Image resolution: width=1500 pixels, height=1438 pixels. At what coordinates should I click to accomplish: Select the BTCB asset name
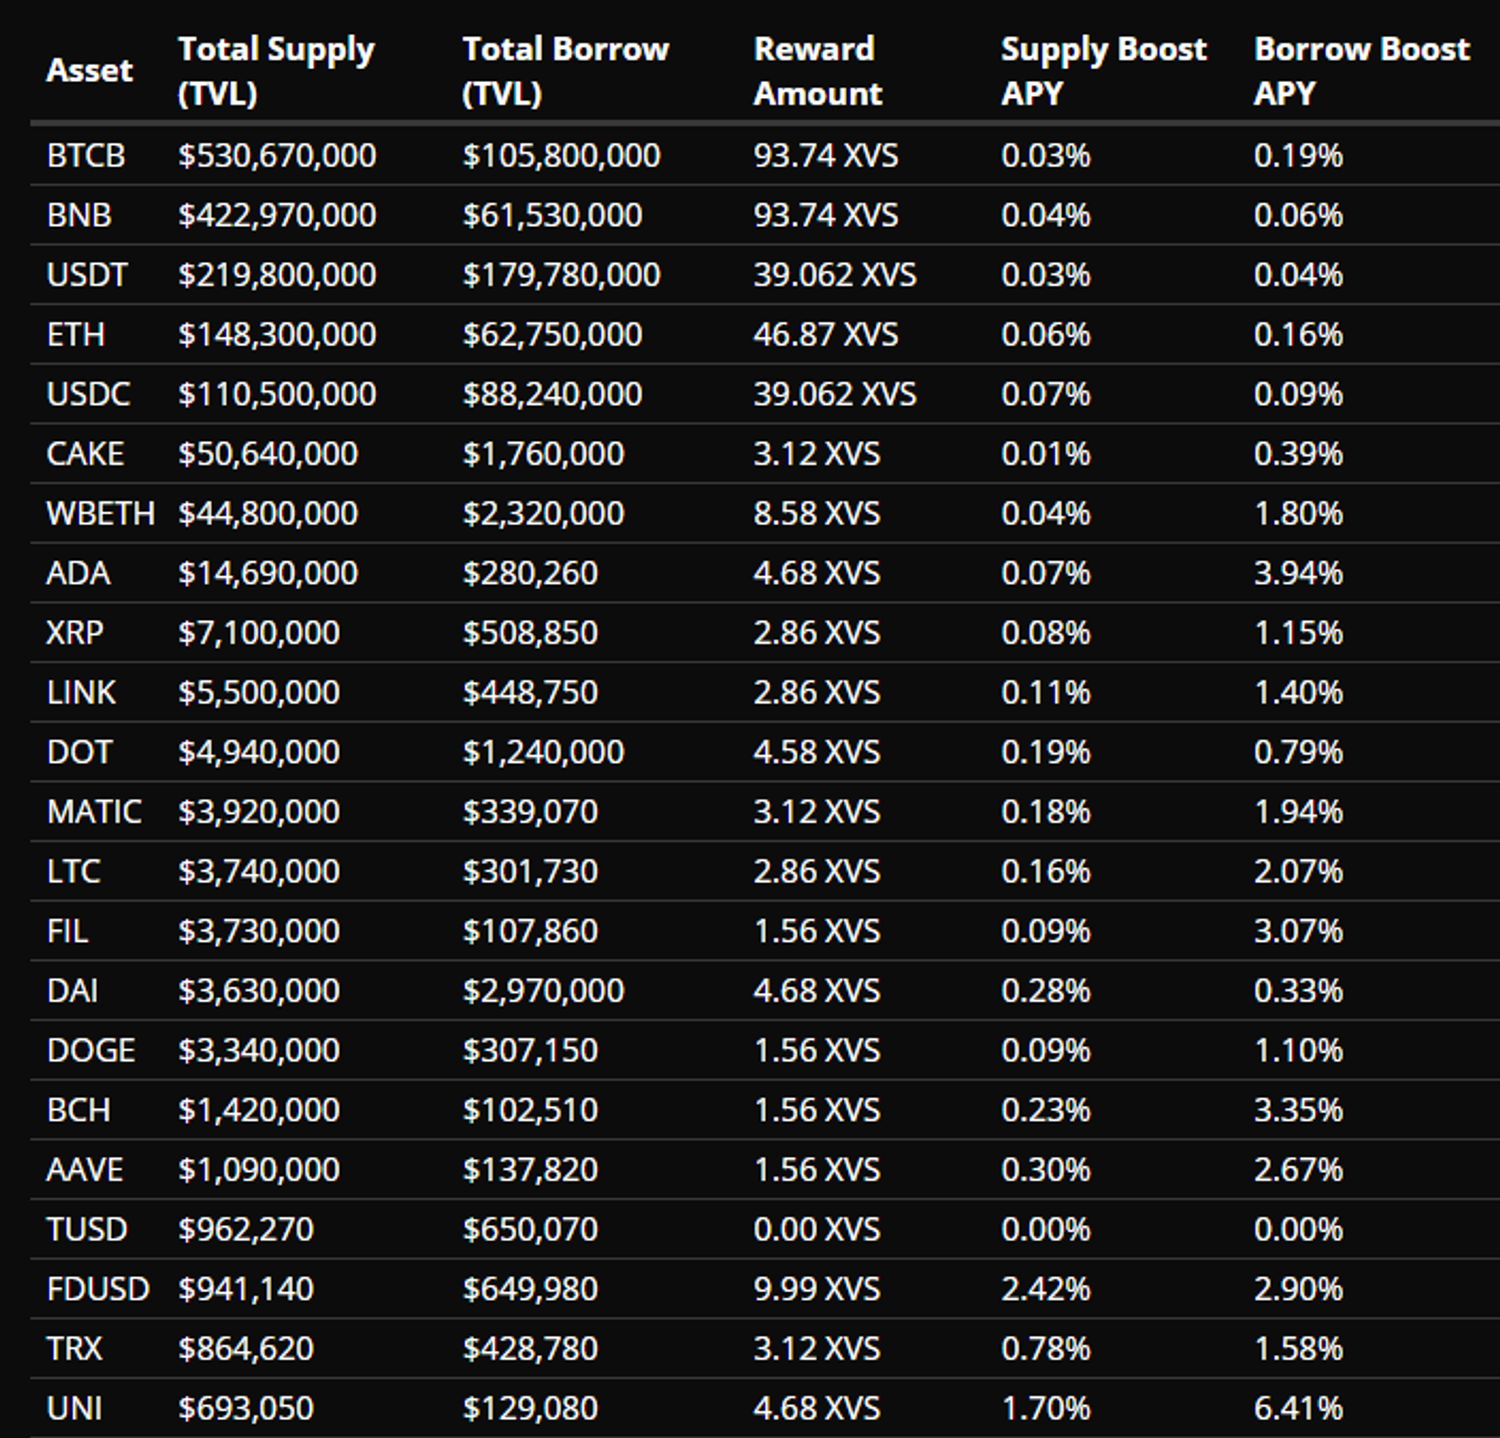pos(86,155)
